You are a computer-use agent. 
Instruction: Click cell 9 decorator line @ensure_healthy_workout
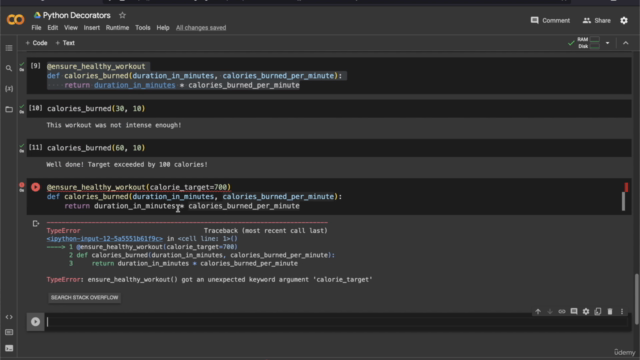click(96, 66)
